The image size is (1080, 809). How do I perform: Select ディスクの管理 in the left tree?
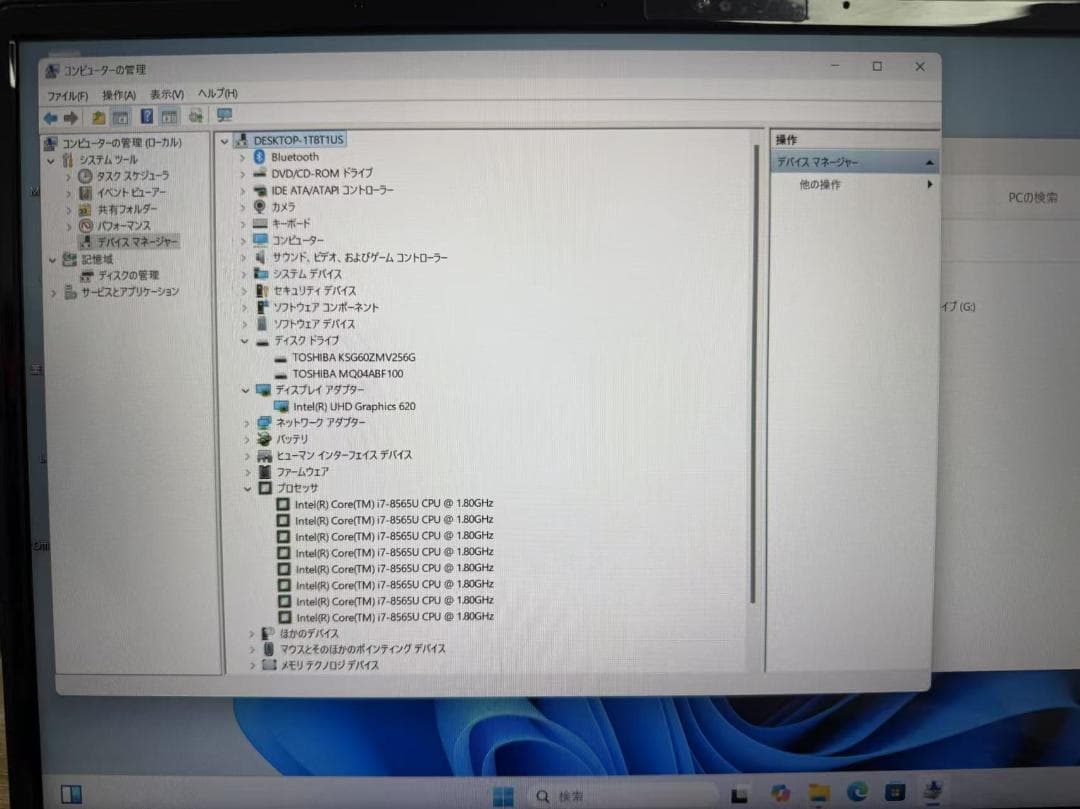[x=128, y=275]
